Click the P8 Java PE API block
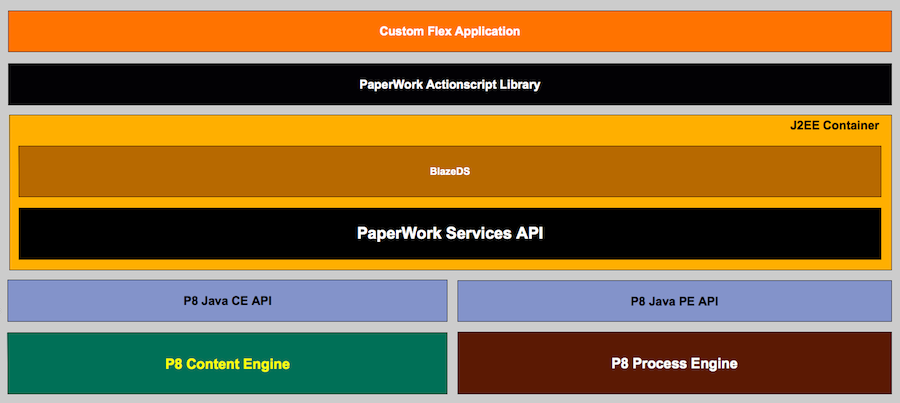This screenshot has height=403, width=900. pos(674,301)
